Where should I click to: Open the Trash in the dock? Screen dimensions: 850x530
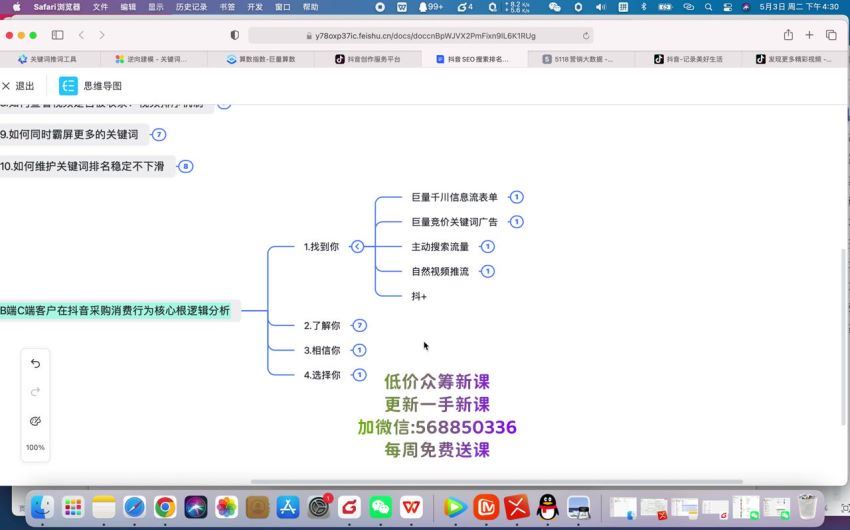808,508
